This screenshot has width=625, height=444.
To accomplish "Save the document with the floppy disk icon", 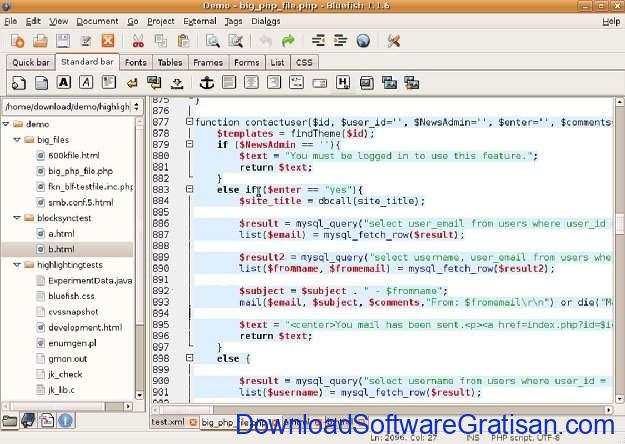I will pyautogui.click(x=63, y=41).
